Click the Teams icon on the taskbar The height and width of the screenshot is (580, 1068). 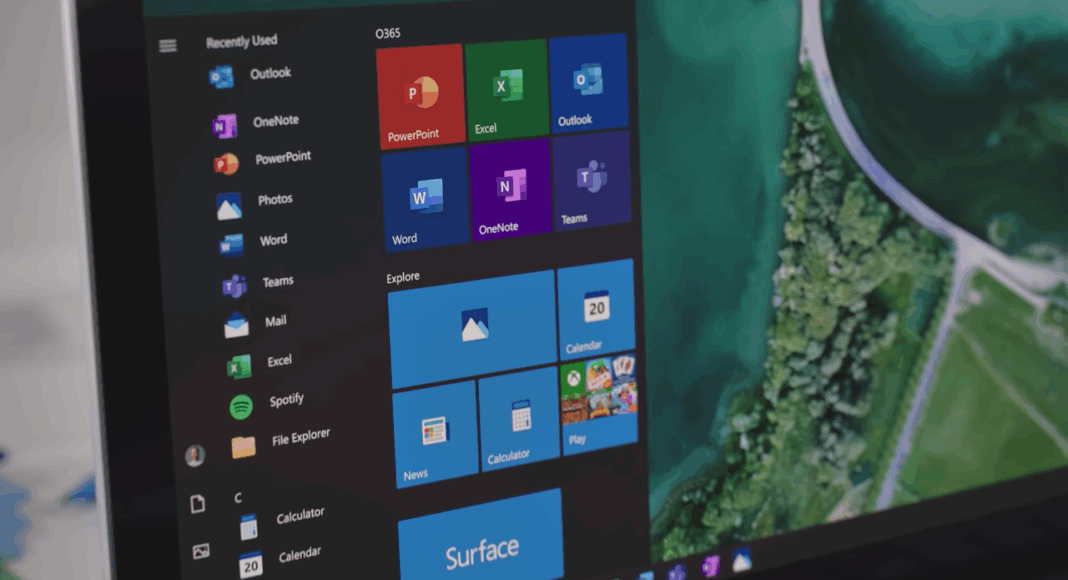676,572
